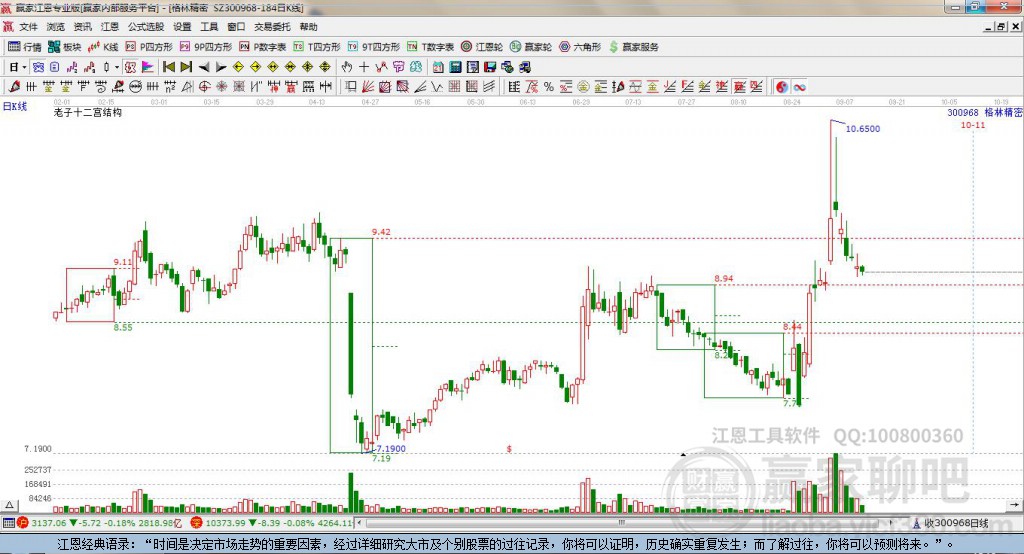Click the status bar grid icon
Viewport: 1024px width, 554px height.
click(x=8, y=523)
